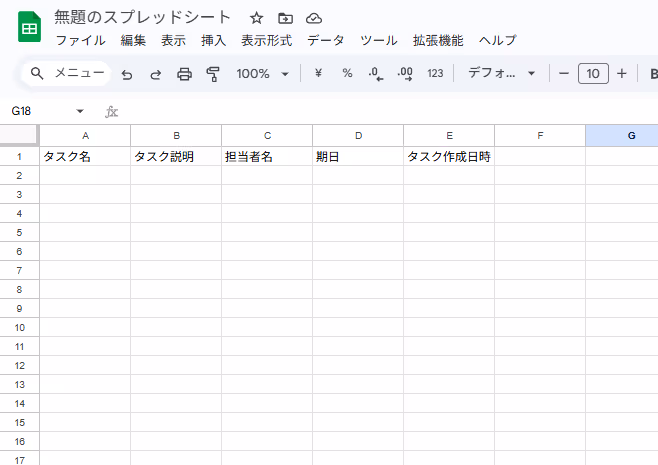Screen dimensions: 658x465
Task: Open the ヘルプ menu
Action: coord(498,41)
